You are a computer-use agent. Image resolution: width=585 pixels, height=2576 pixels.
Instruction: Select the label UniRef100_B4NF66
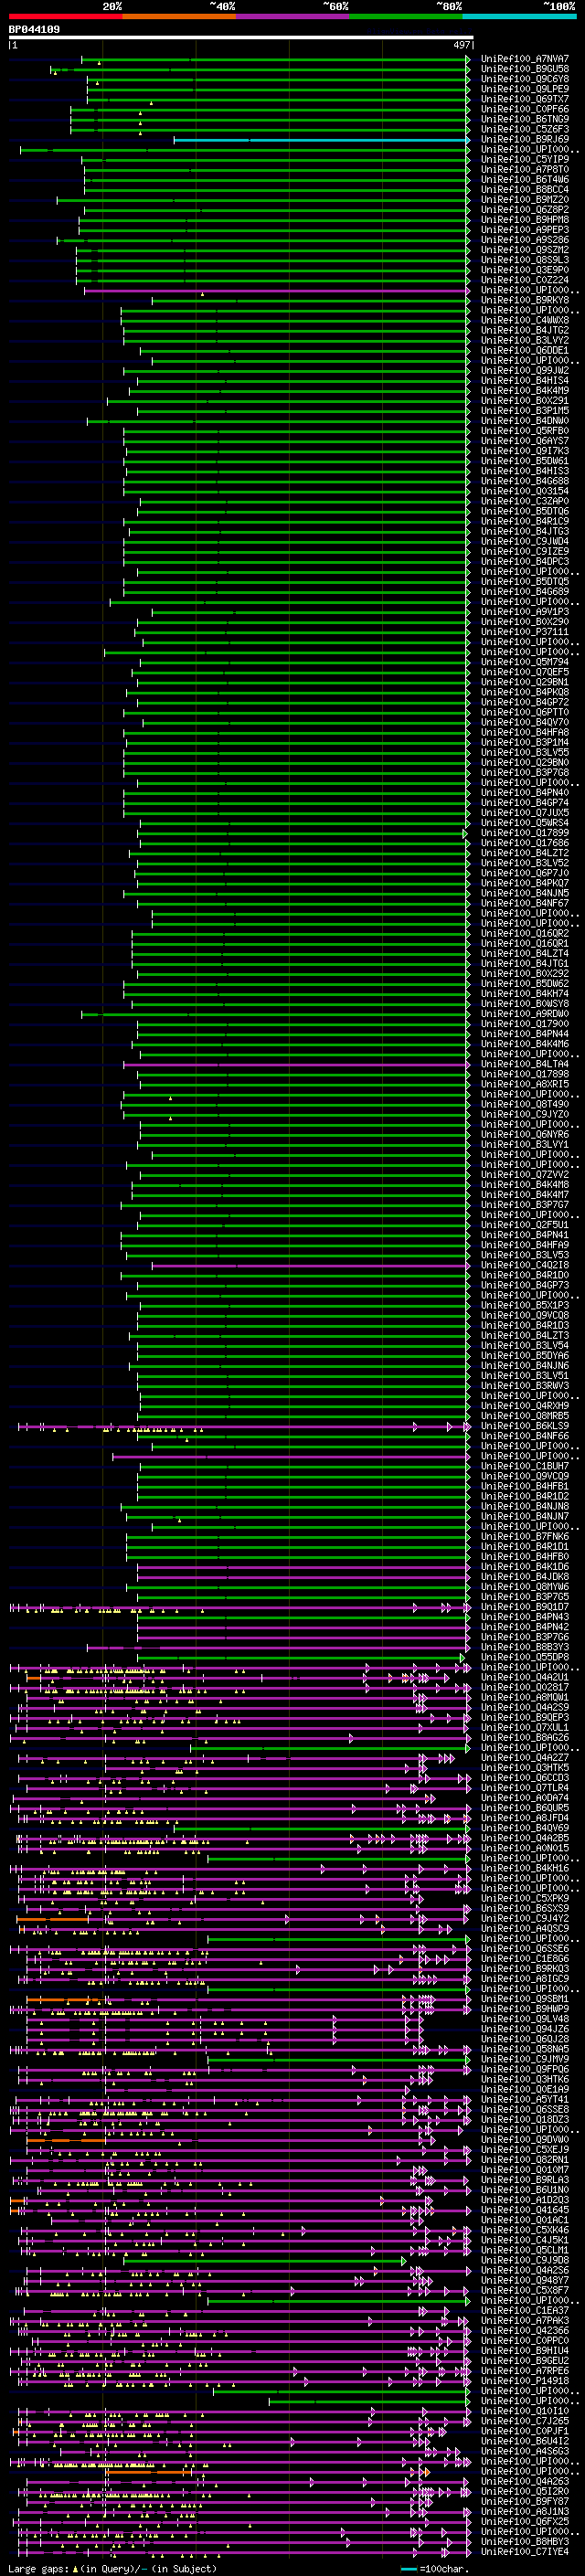525,1436
